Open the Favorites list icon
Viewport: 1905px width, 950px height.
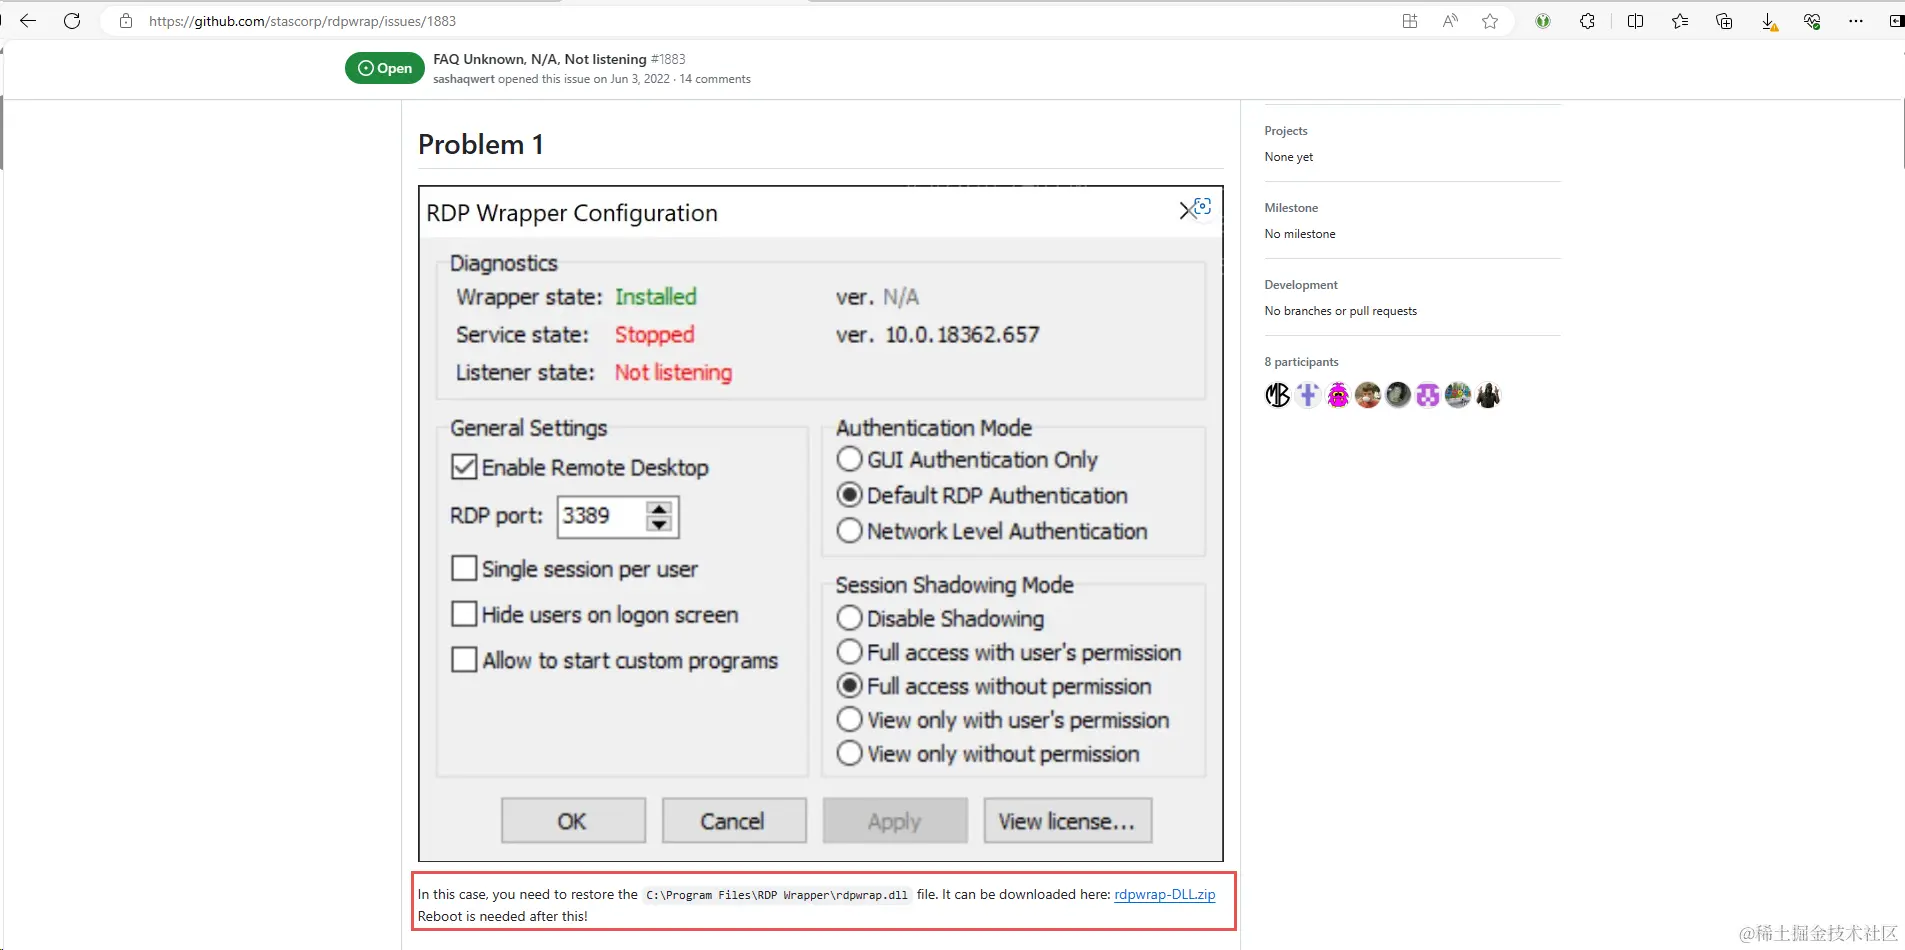coord(1680,21)
